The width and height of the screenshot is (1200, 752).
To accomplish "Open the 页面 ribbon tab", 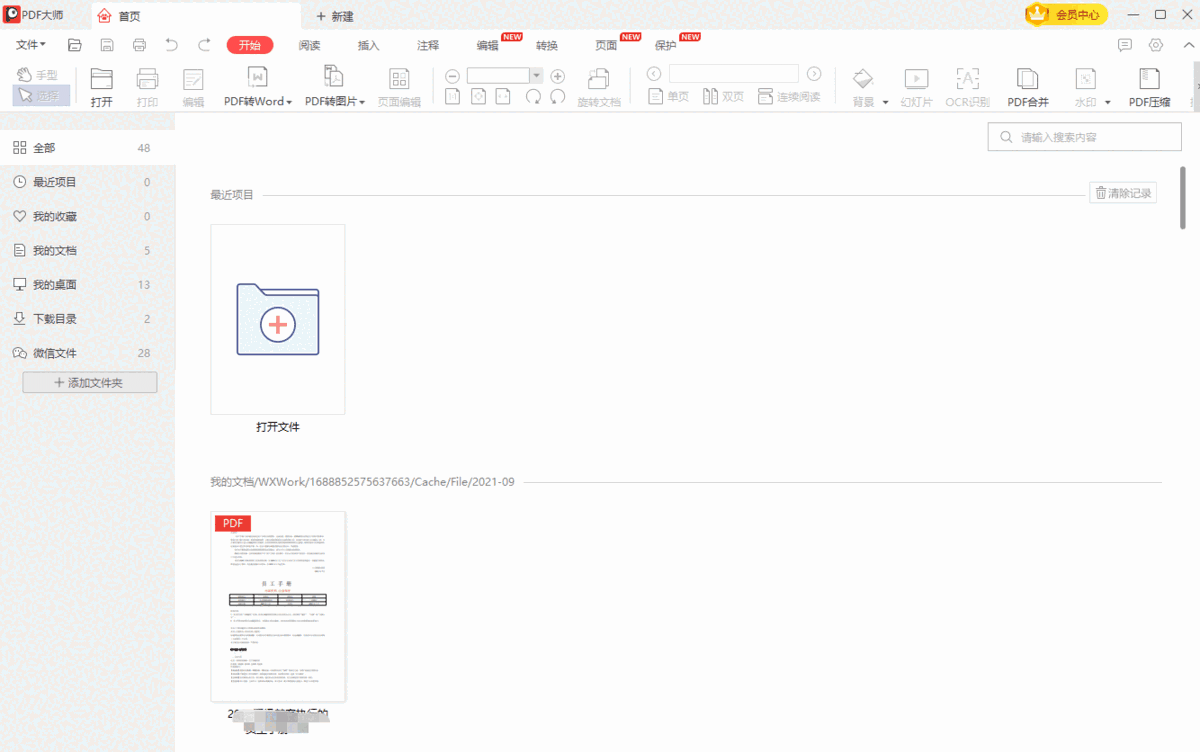I will coord(606,45).
